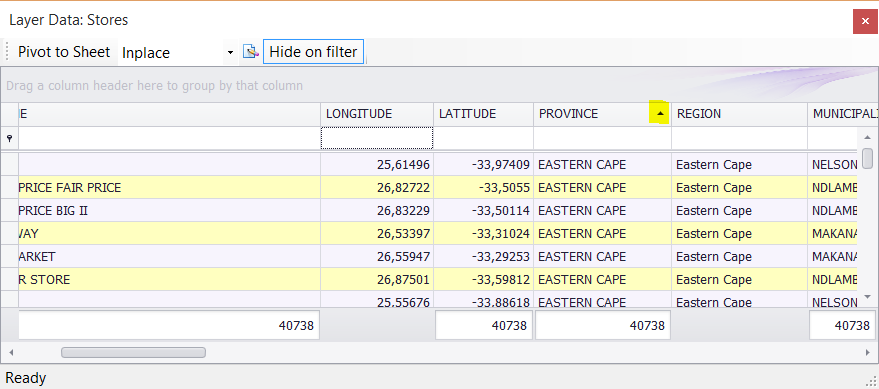Click the toolbar drag handle grip

click(x=7, y=52)
